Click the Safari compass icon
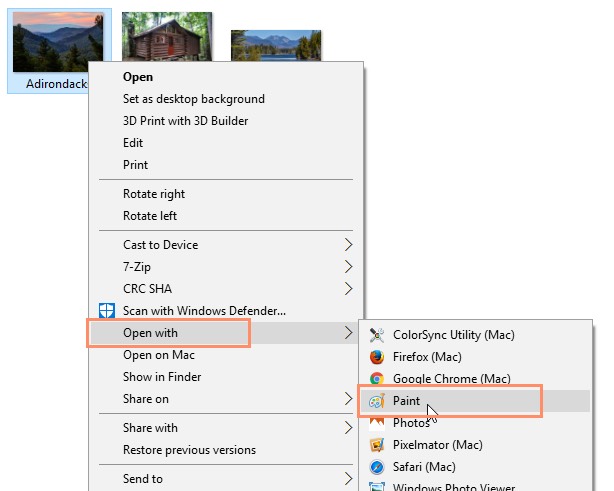Image resolution: width=614 pixels, height=491 pixels. tap(377, 466)
